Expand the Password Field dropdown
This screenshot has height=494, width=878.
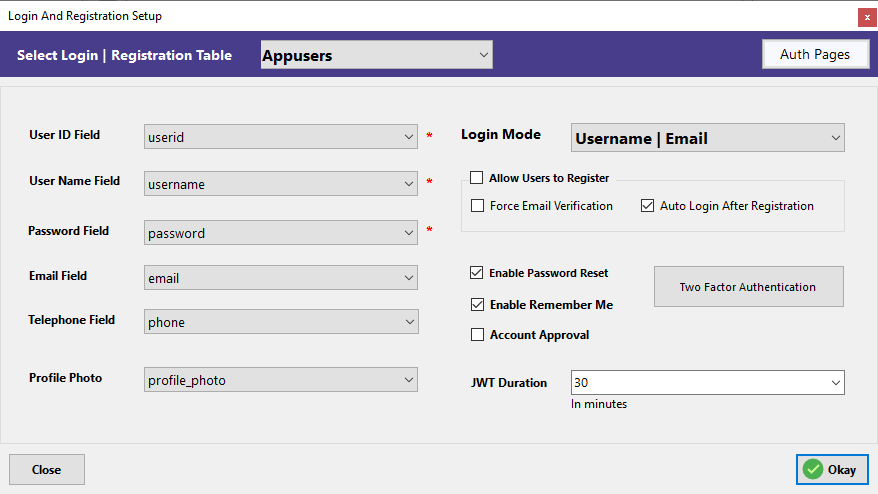point(281,232)
